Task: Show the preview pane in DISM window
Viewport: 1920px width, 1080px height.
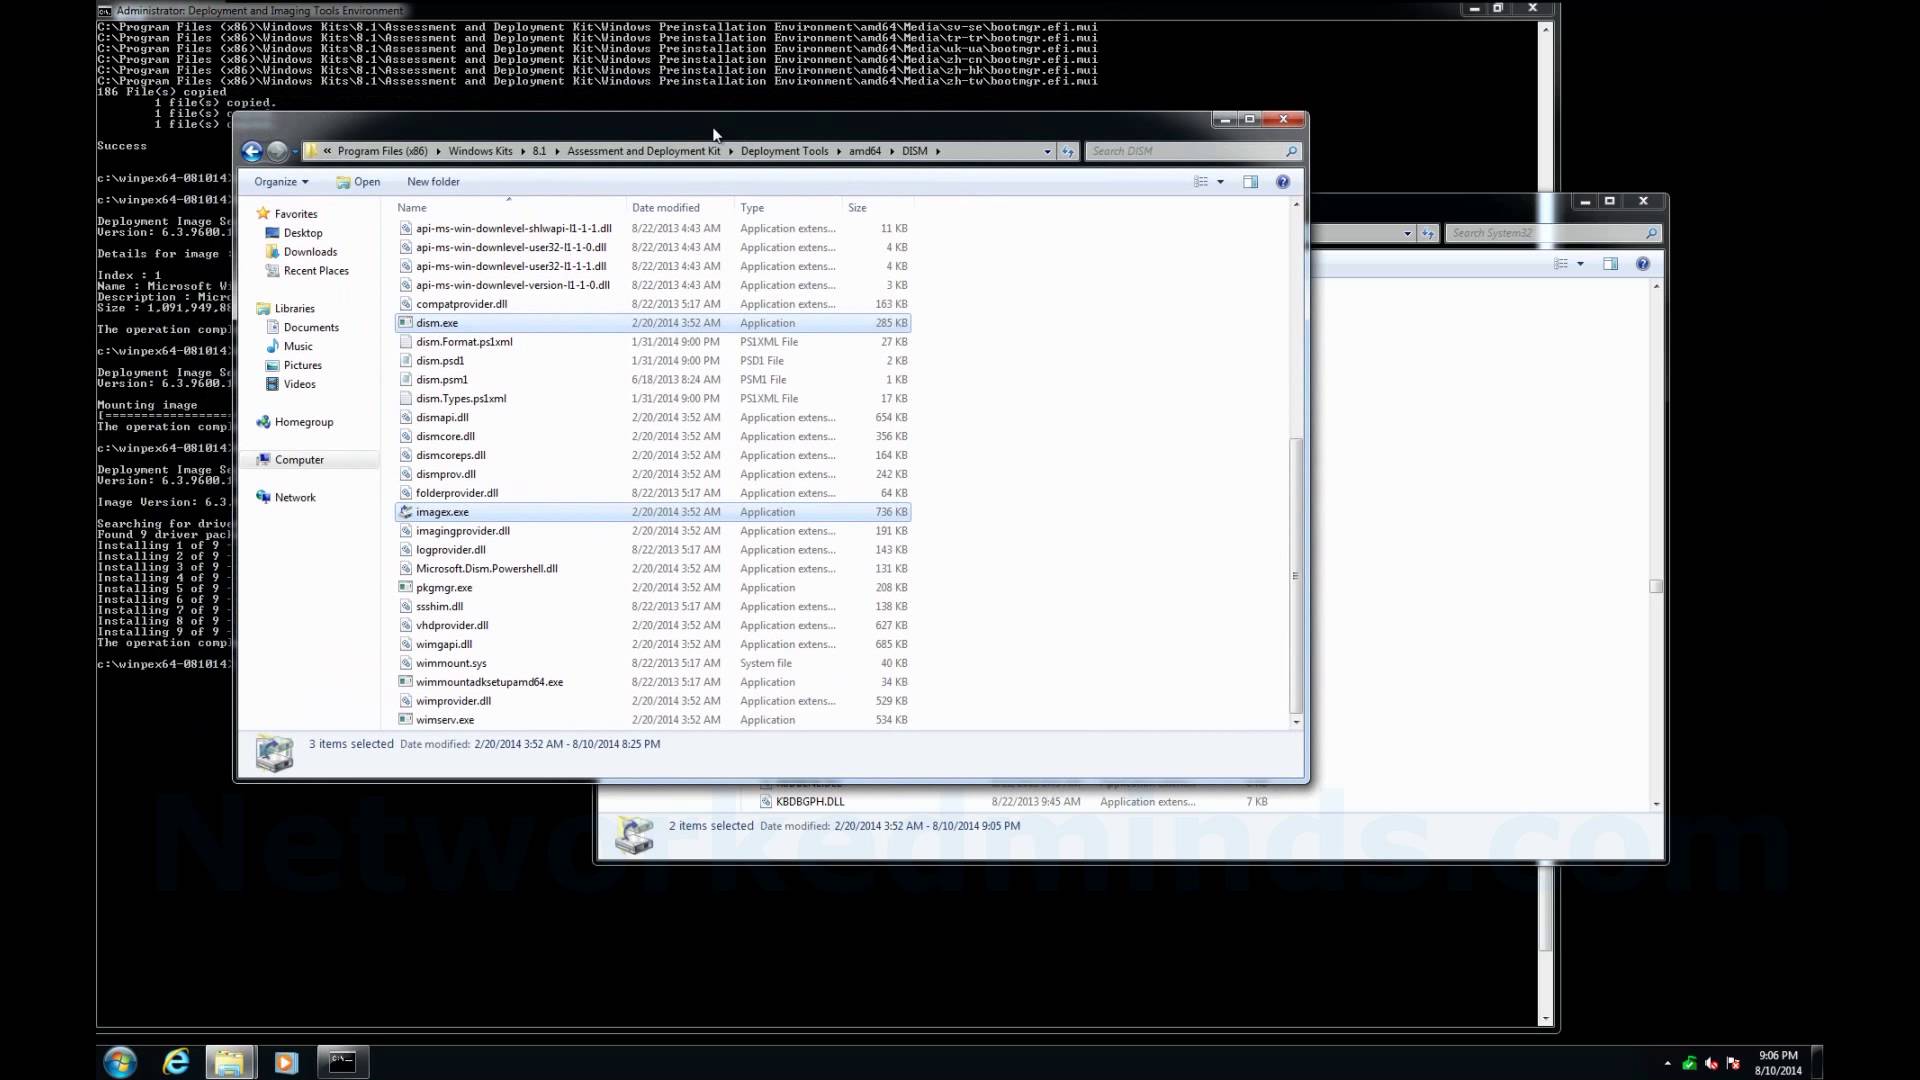Action: click(1250, 182)
